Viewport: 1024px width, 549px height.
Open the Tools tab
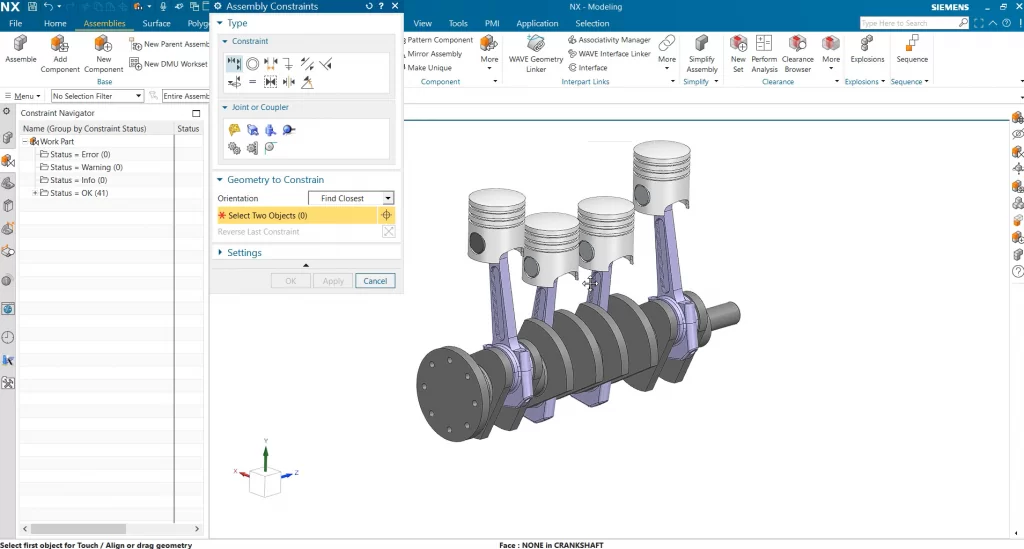point(458,23)
